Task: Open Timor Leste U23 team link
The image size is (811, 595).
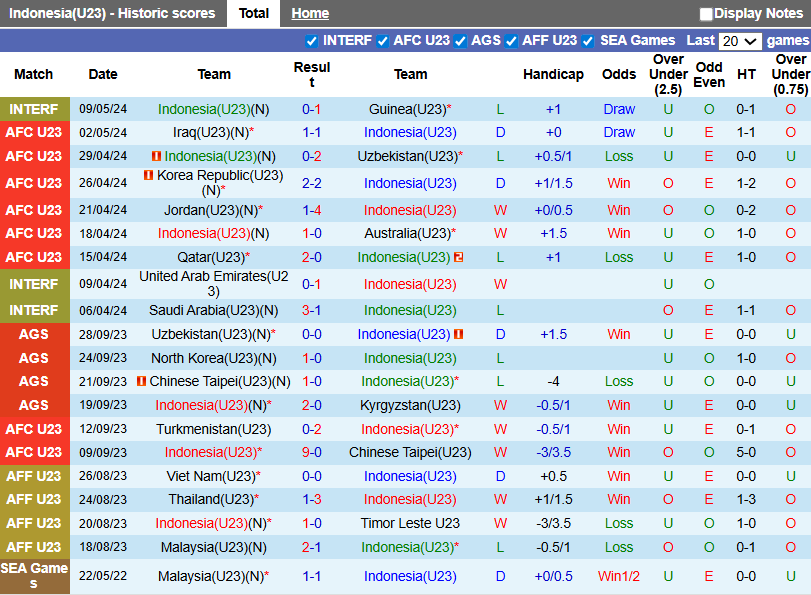Action: tap(410, 523)
